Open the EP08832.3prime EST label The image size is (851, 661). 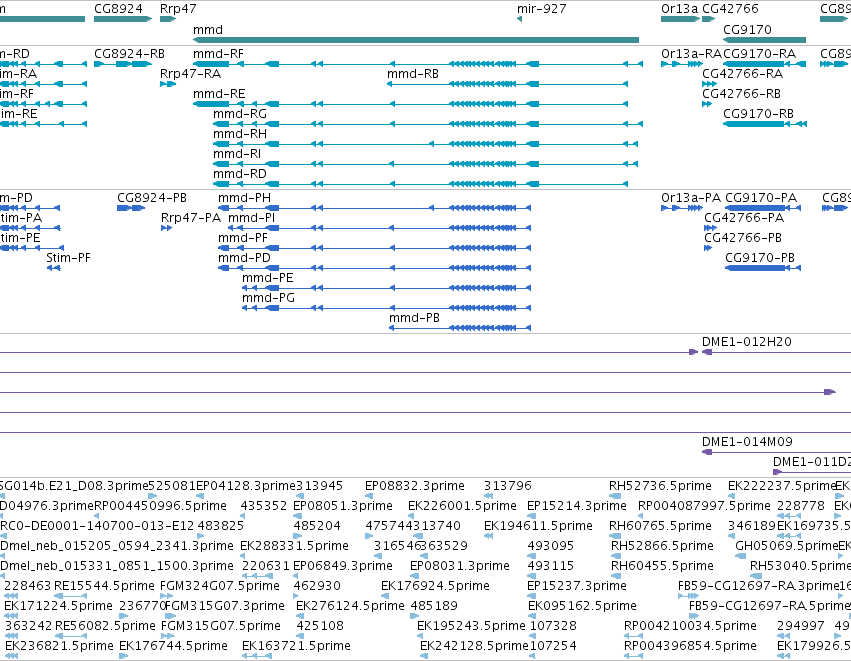415,486
